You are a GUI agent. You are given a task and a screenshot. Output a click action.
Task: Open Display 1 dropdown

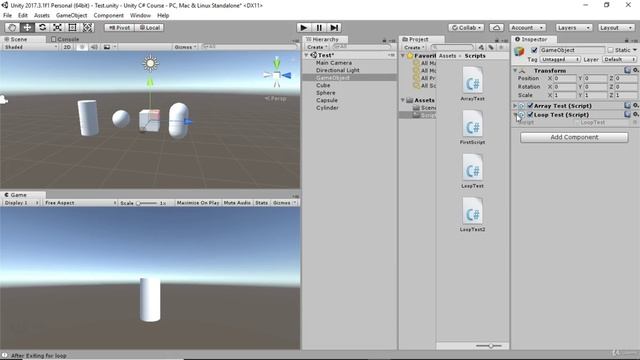tap(21, 202)
